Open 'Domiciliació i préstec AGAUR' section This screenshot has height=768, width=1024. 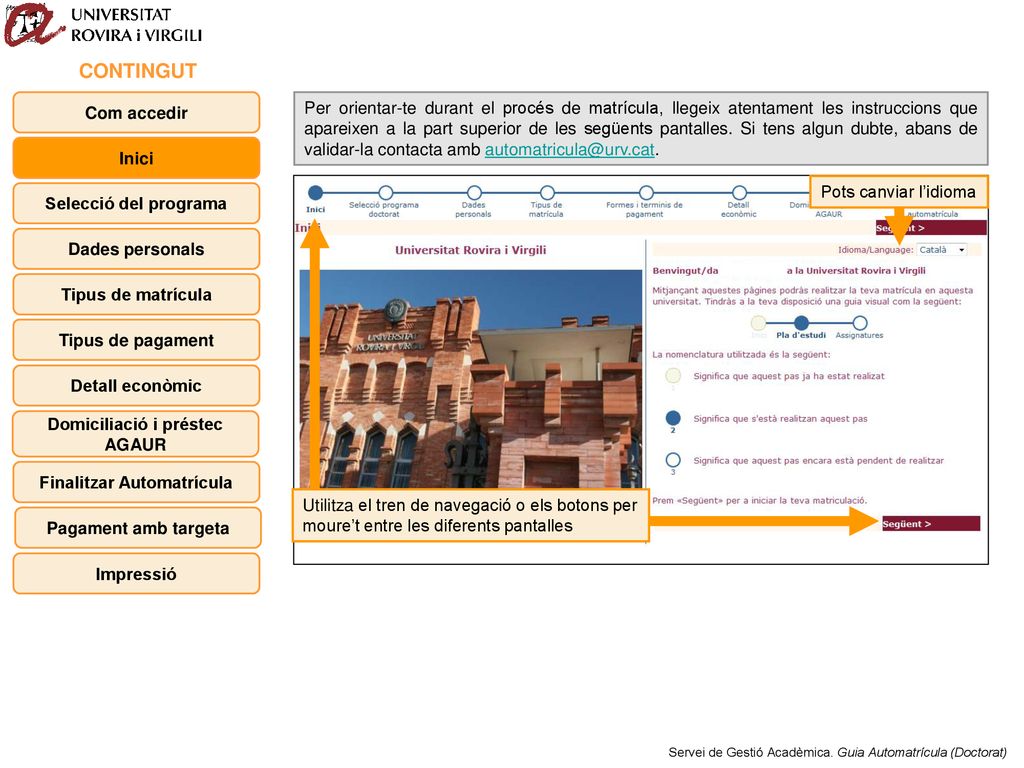click(x=136, y=434)
